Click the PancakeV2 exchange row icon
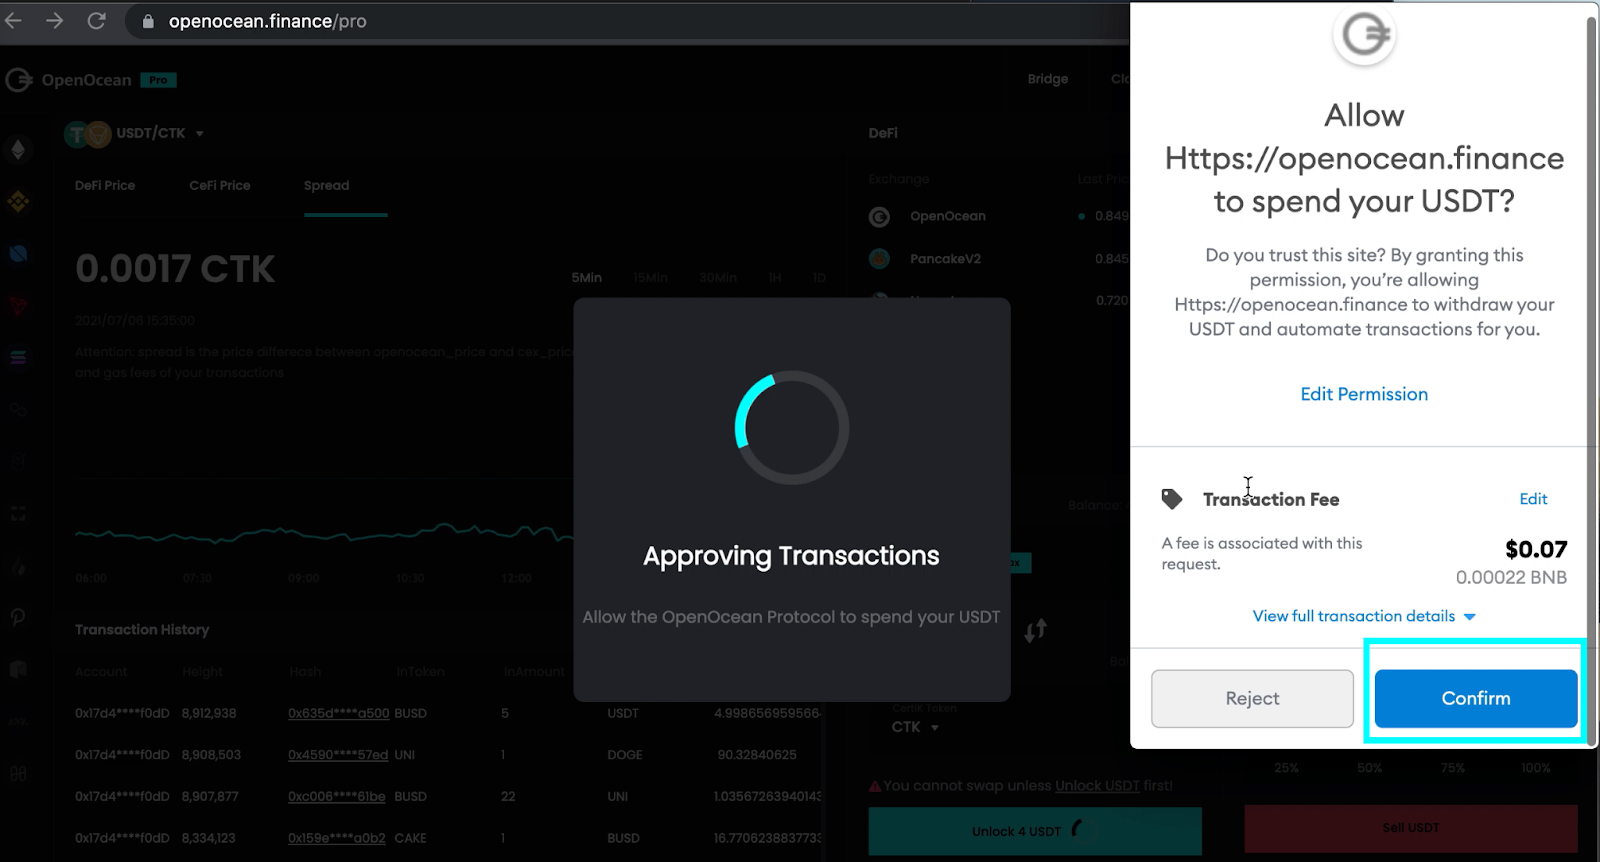Image resolution: width=1600 pixels, height=862 pixels. click(x=880, y=259)
